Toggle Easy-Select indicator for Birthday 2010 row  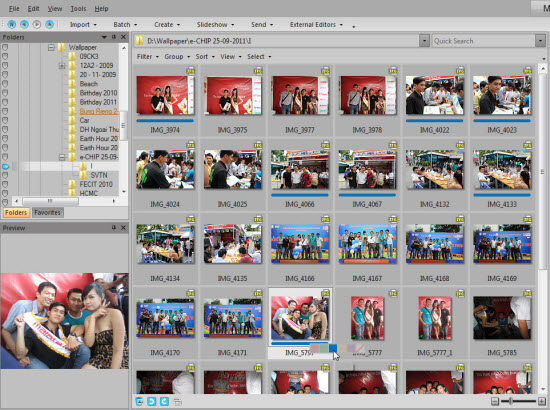[x=5, y=93]
